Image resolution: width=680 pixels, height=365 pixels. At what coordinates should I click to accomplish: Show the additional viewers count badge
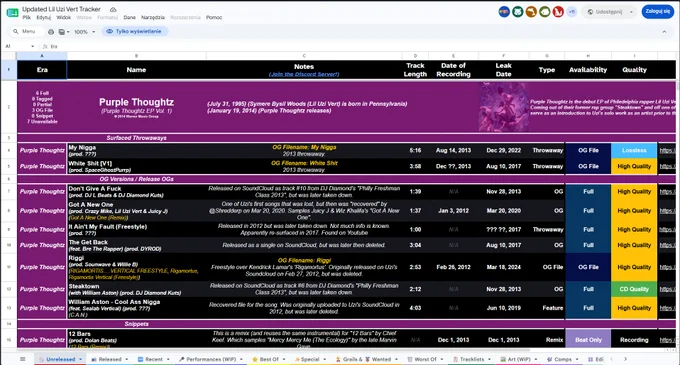tap(572, 12)
